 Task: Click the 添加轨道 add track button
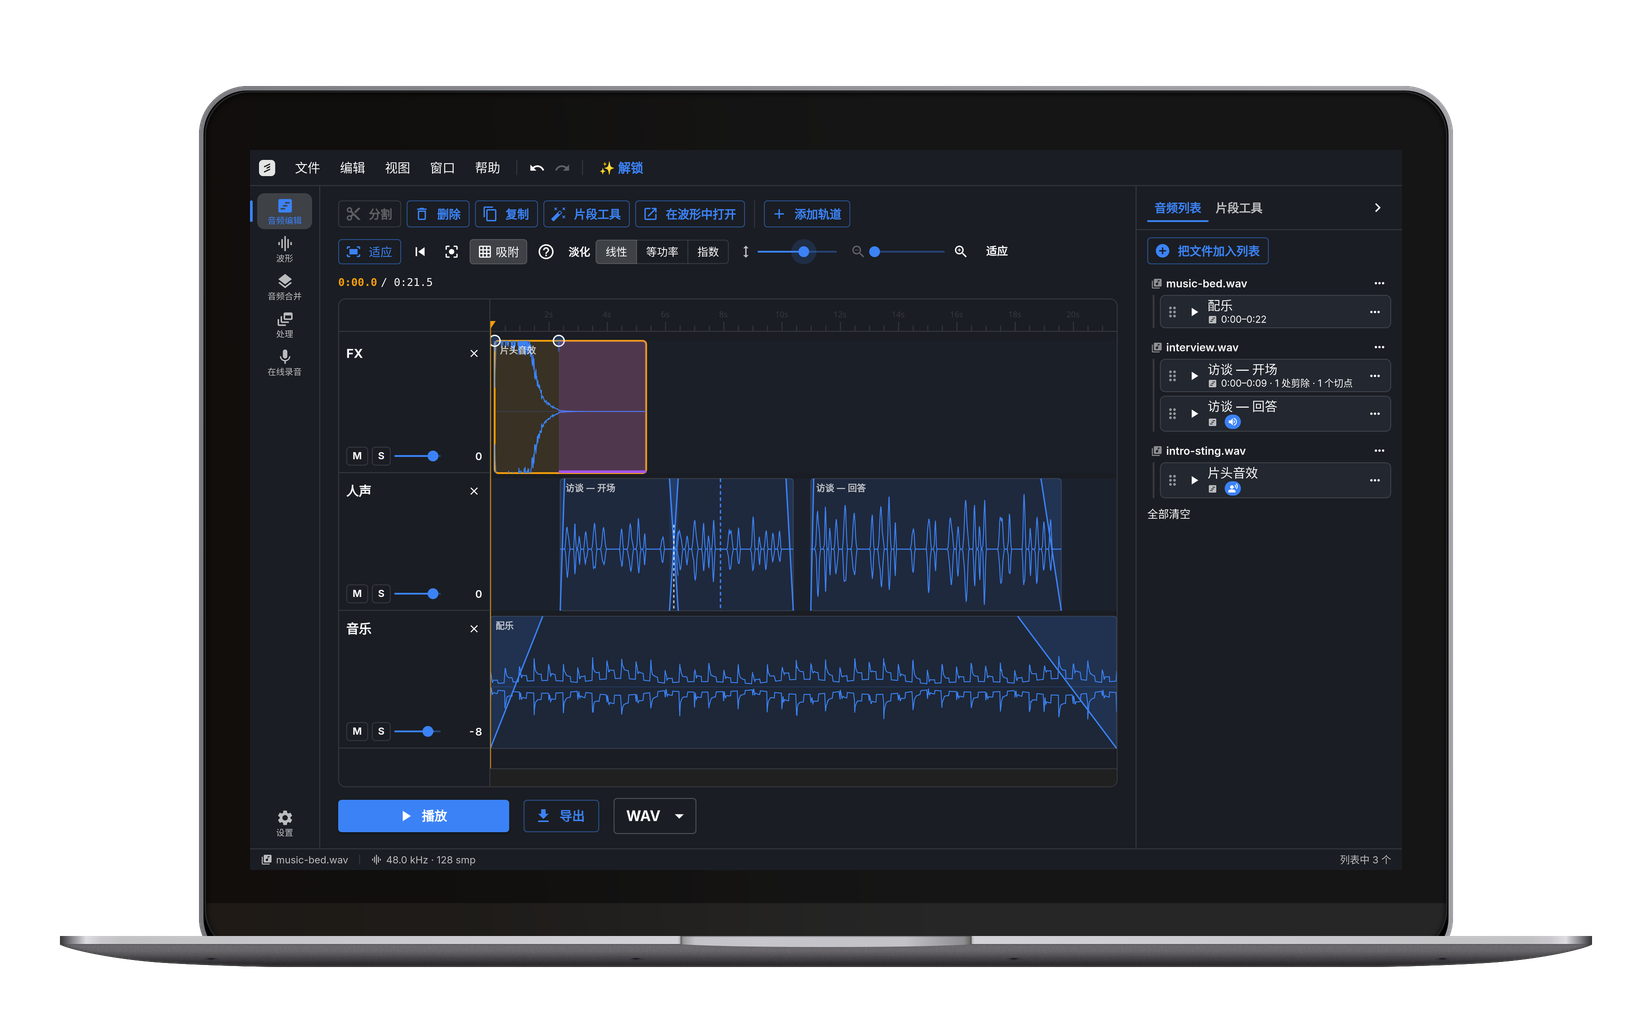pos(807,214)
